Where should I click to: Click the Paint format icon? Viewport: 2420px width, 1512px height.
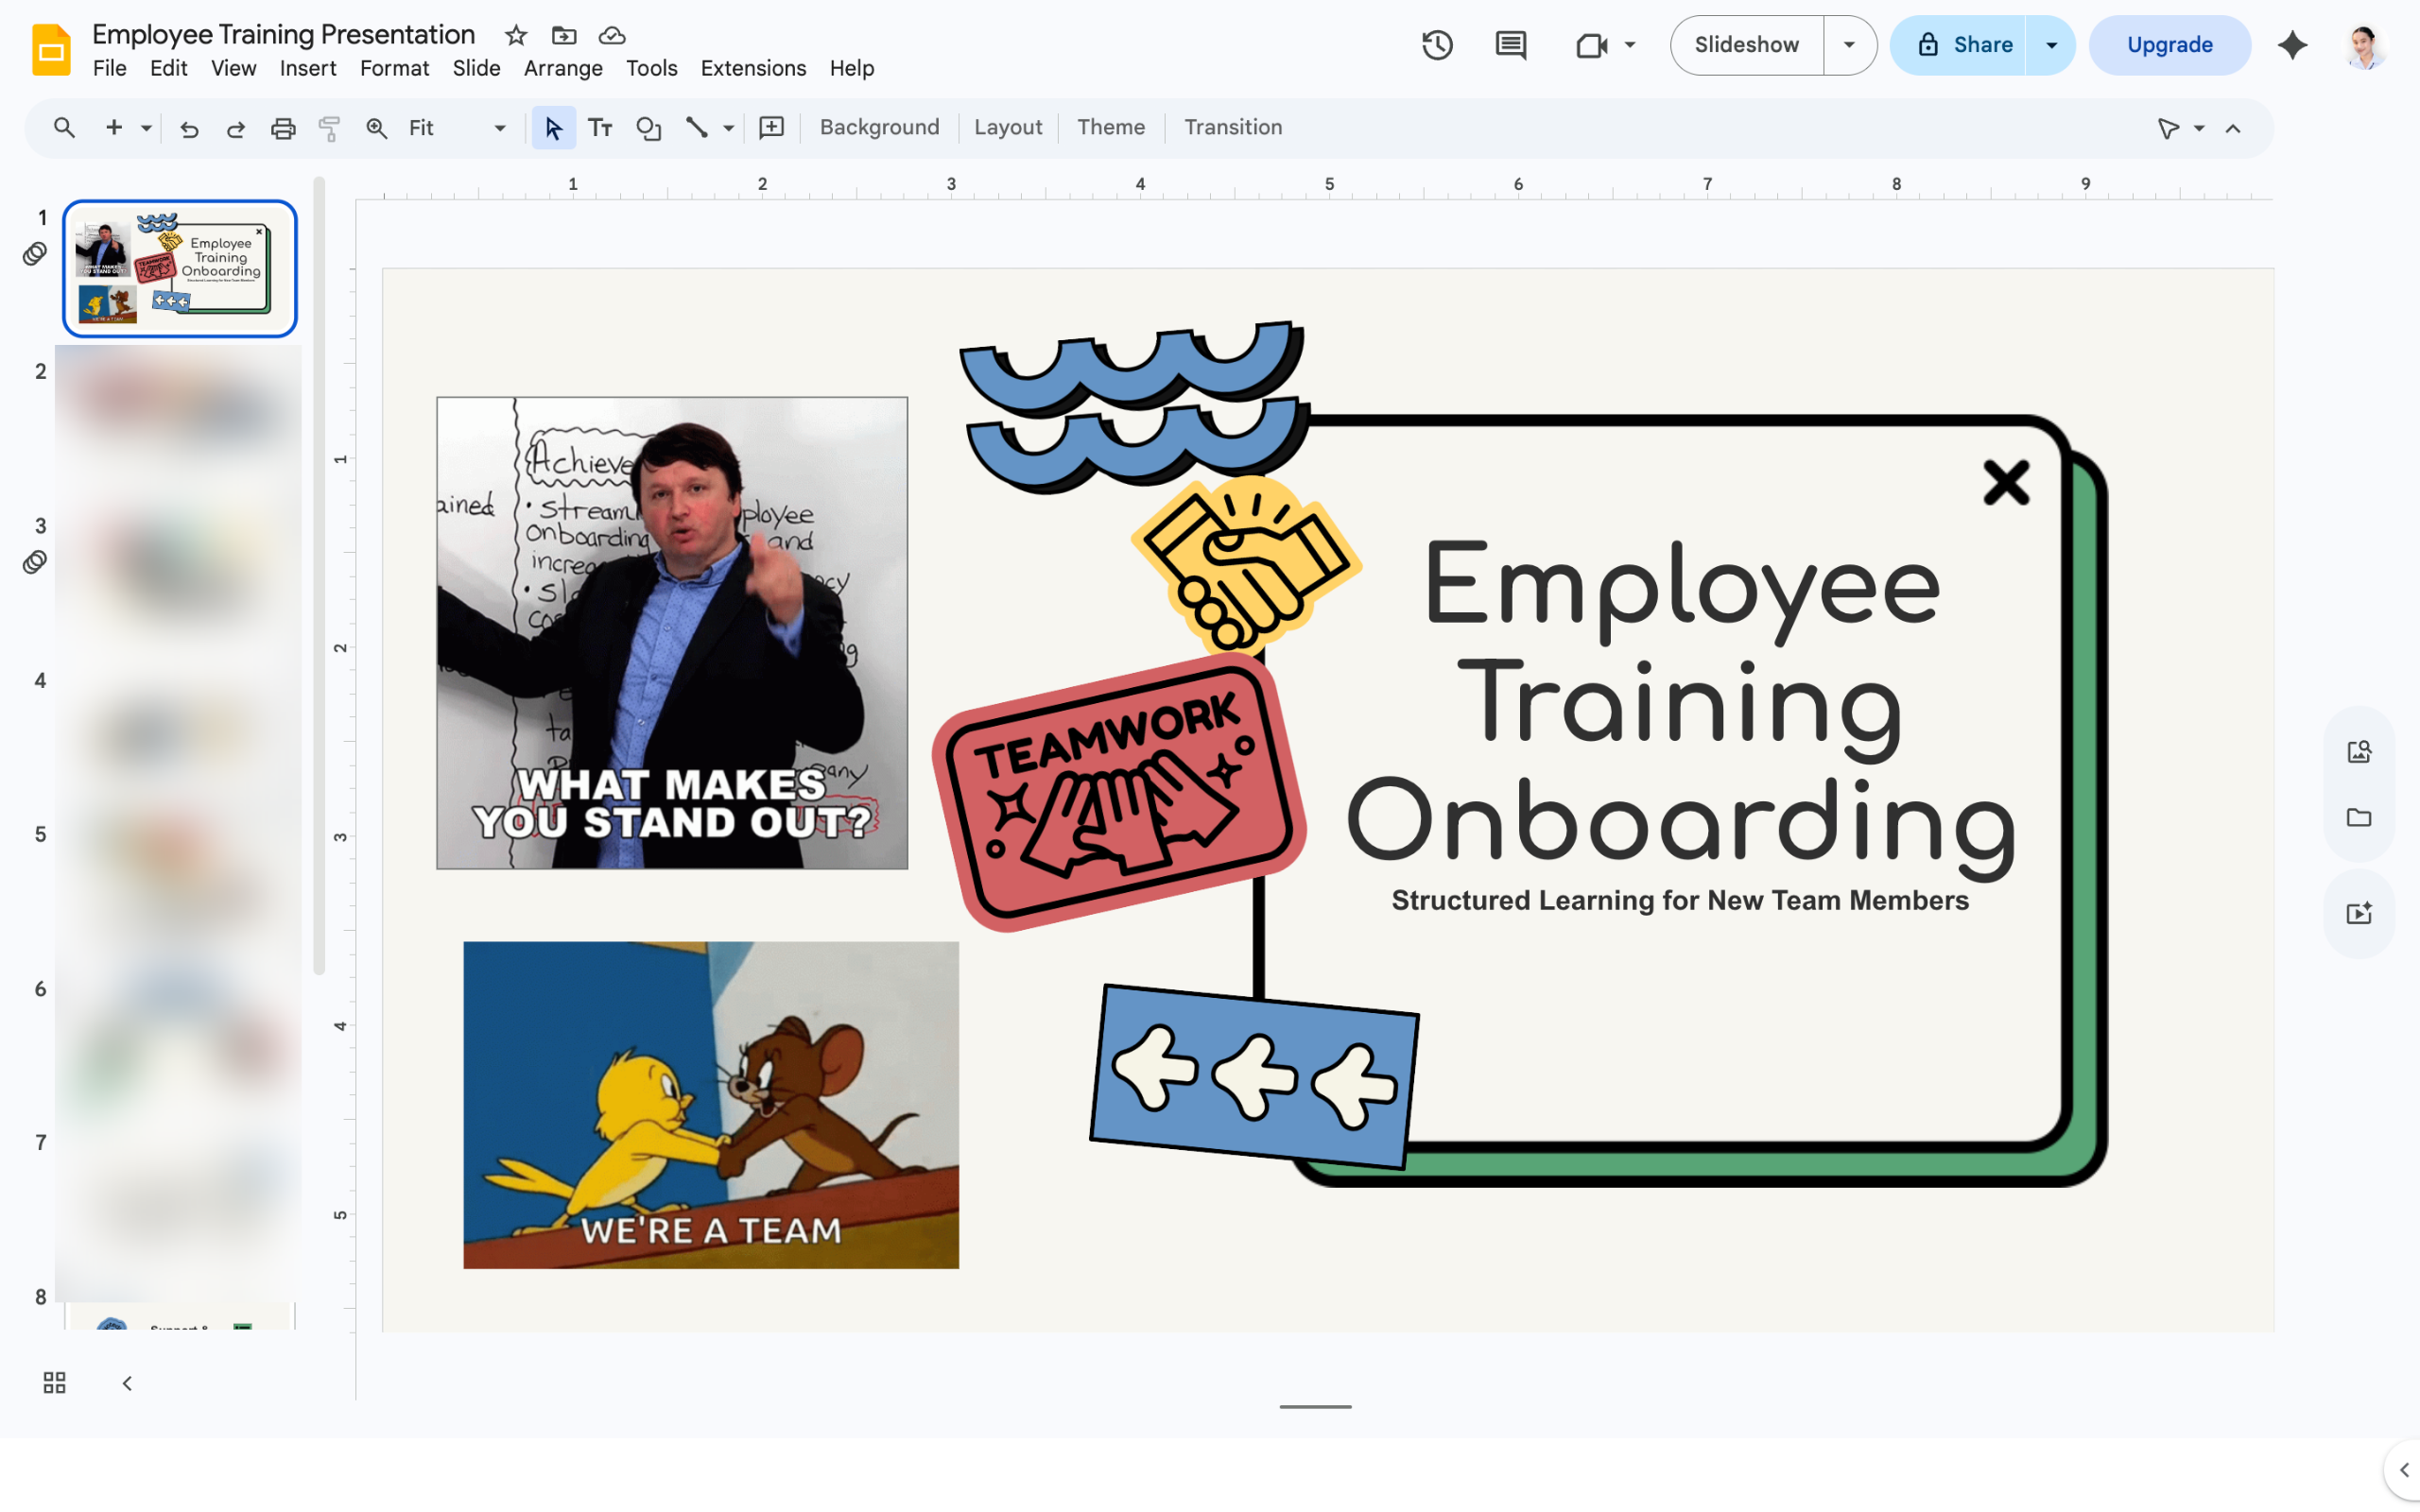point(329,128)
